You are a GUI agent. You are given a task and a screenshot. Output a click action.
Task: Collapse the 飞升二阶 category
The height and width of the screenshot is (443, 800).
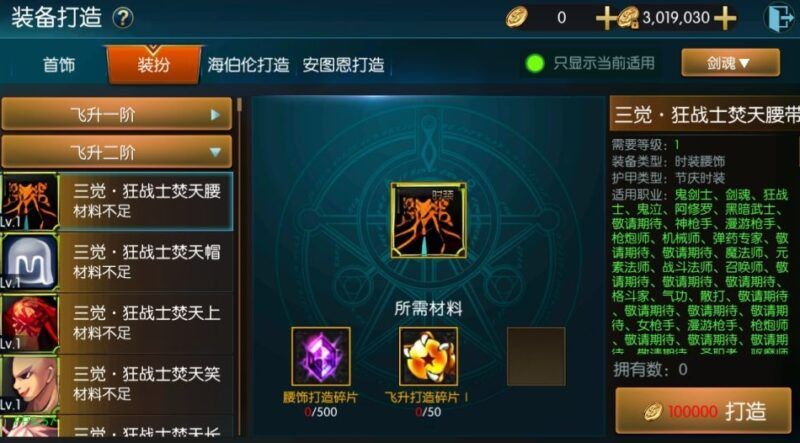116,152
